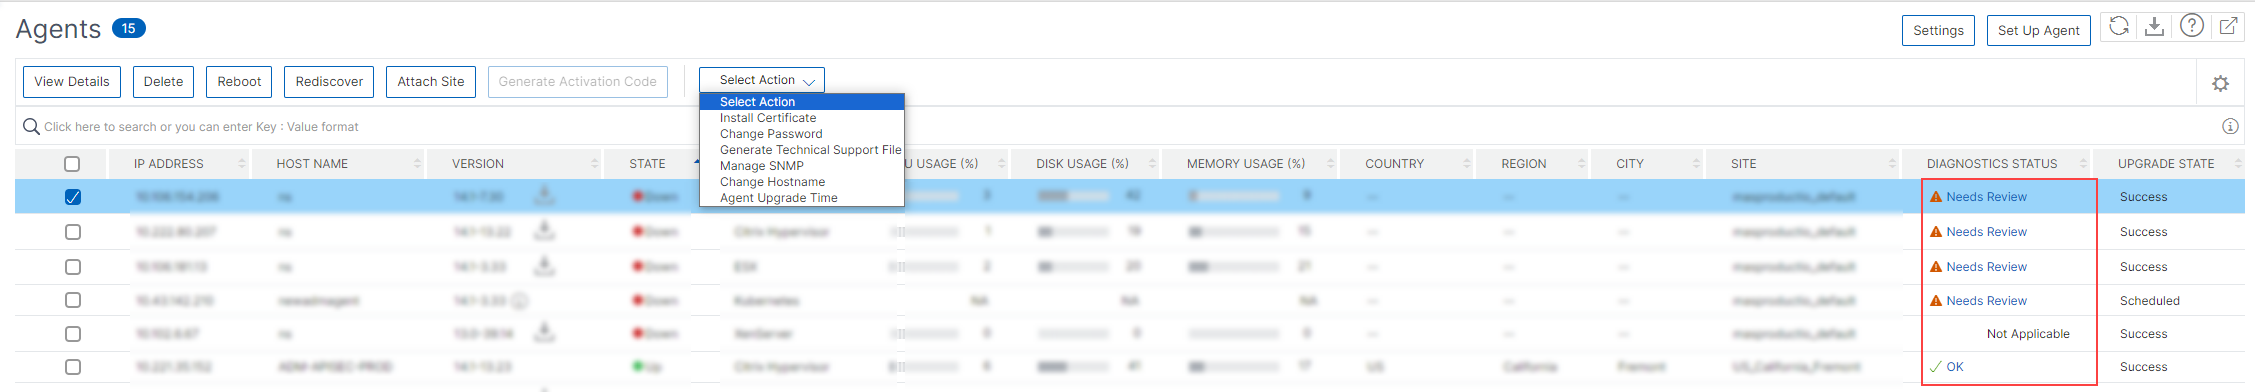The width and height of the screenshot is (2255, 392).
Task: Collapse the Select Action dropdown button
Action: (x=762, y=80)
